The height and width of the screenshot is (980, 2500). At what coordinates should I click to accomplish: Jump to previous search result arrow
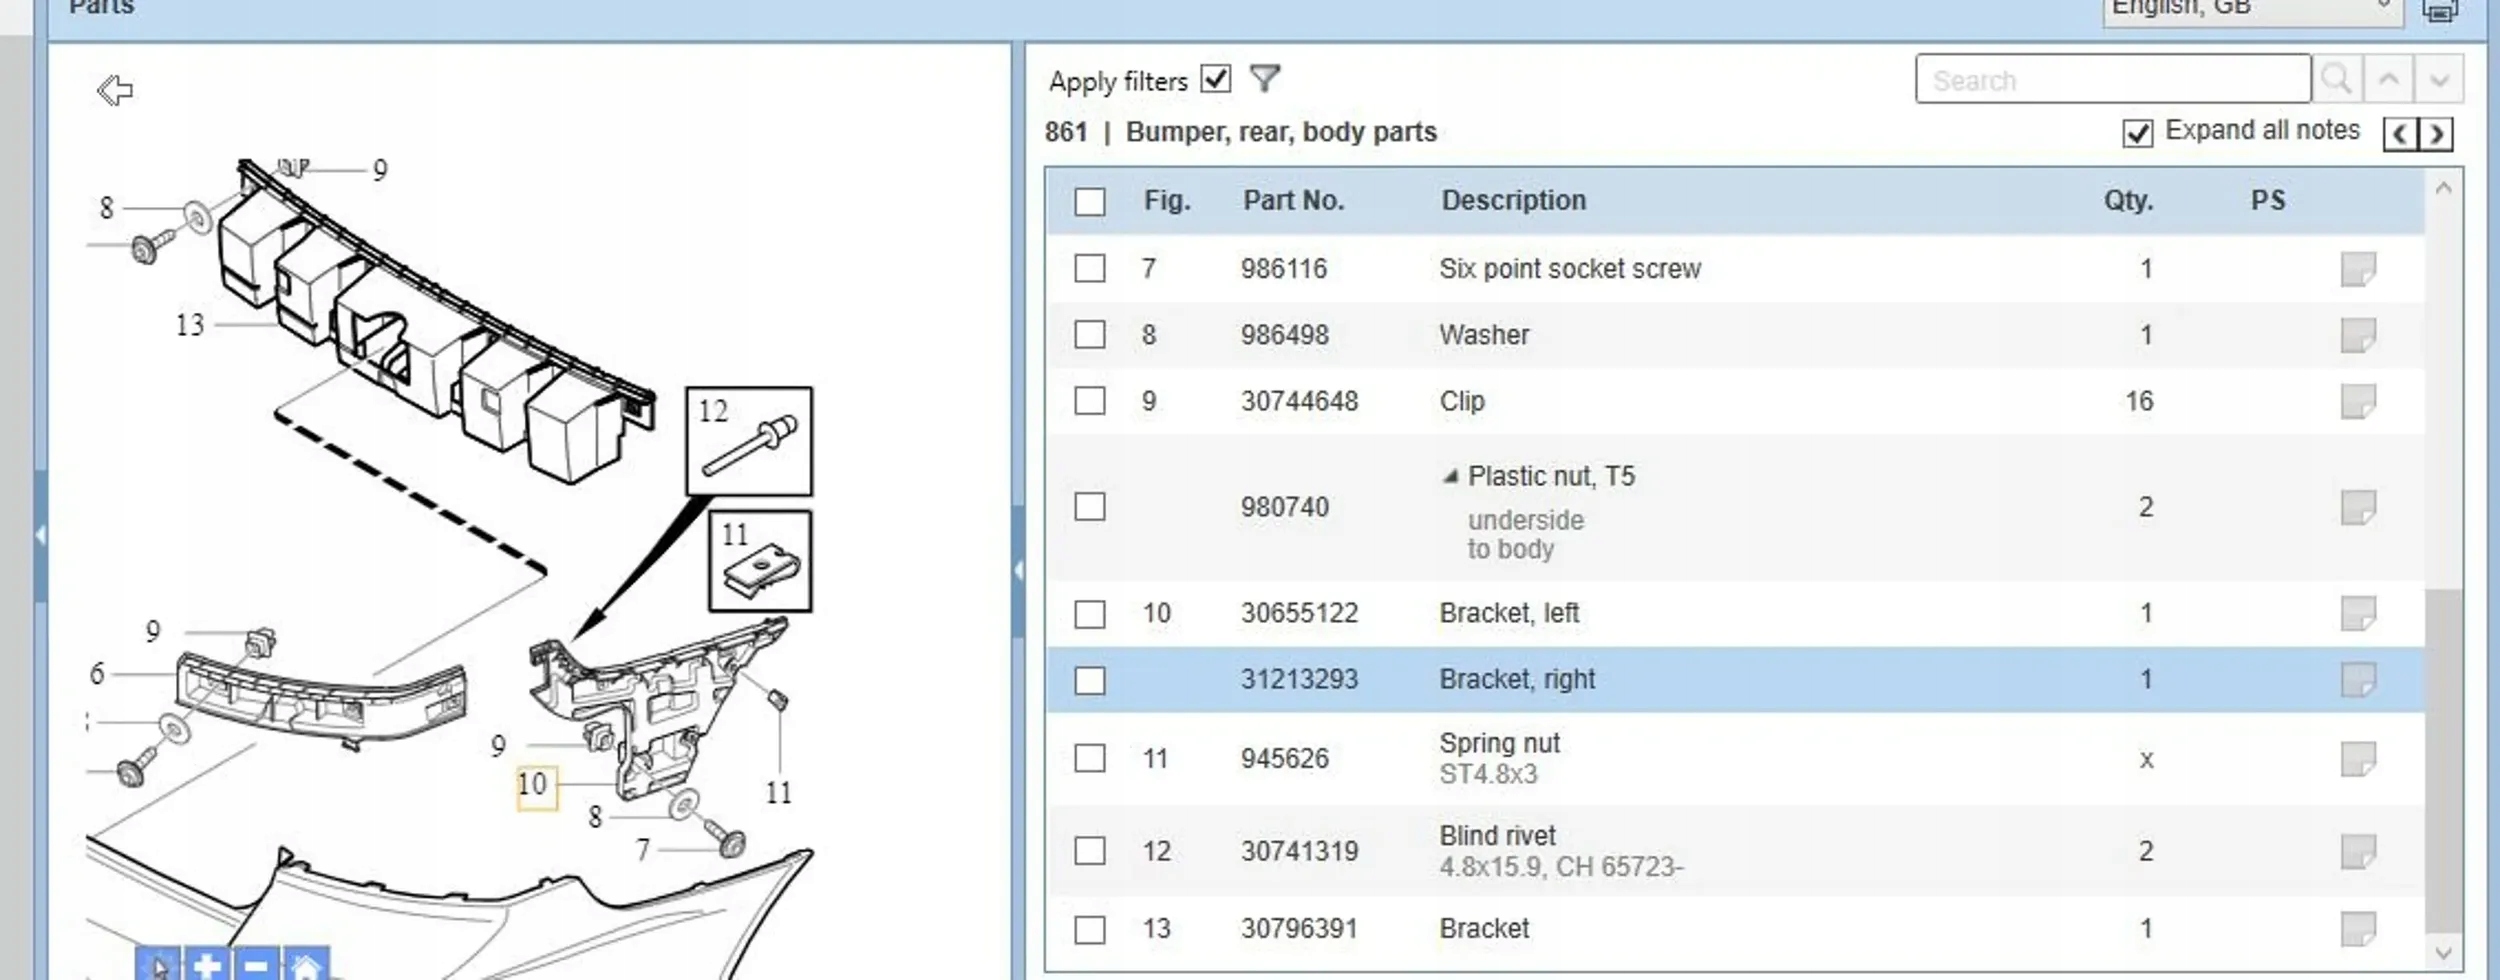2389,79
